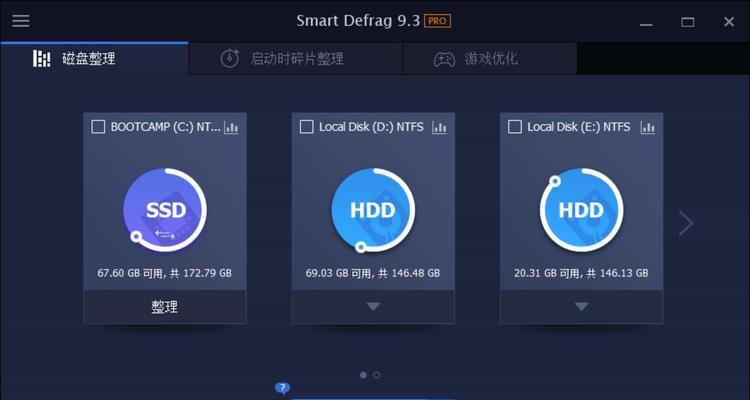Click the 67.60 GB 可用, 共 172.79 GB text
The width and height of the screenshot is (750, 400).
pyautogui.click(x=165, y=273)
